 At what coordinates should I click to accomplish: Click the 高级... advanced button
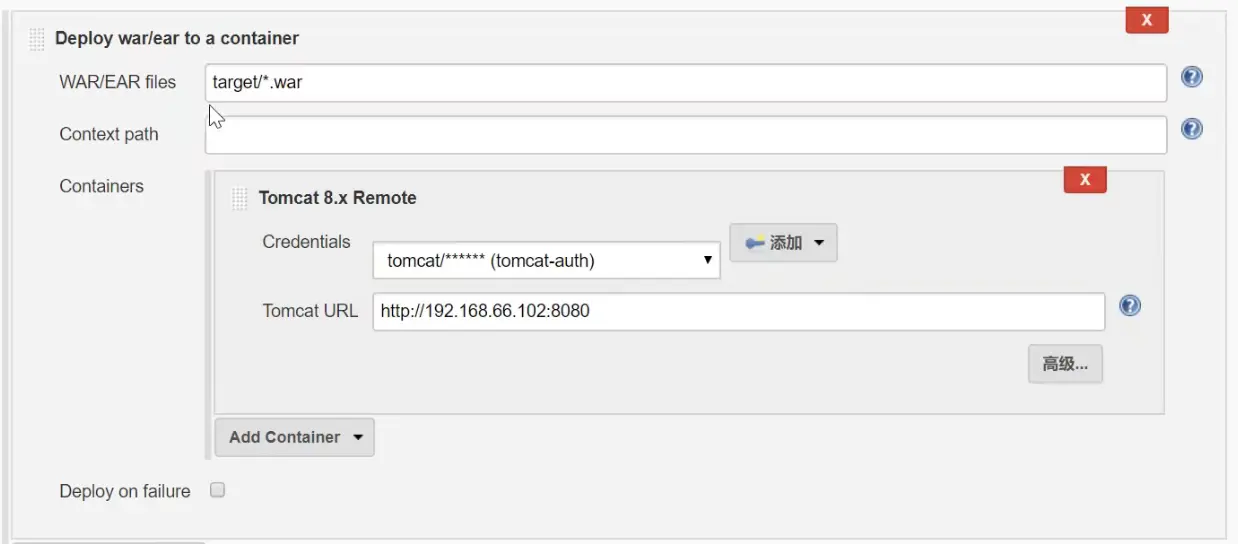[x=1064, y=364]
